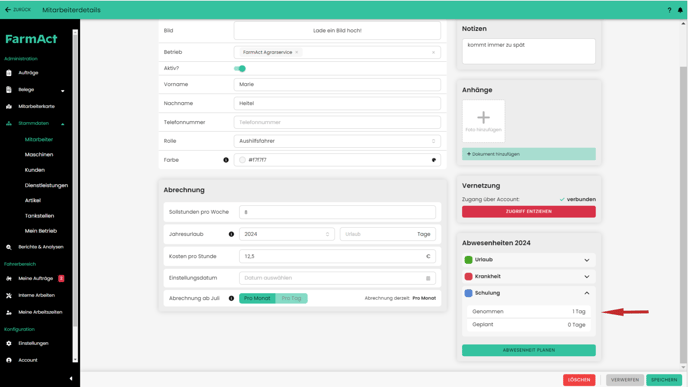Open Kunden in the sidebar
Viewport: 688px width, 387px height.
pos(35,170)
